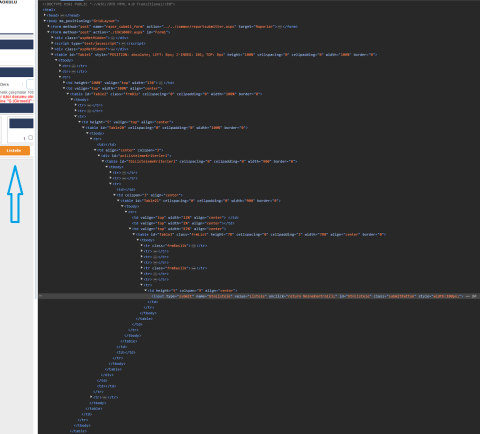Select the td row with width 12%
Screen dimensions: 480x434
pyautogui.click(x=185, y=218)
